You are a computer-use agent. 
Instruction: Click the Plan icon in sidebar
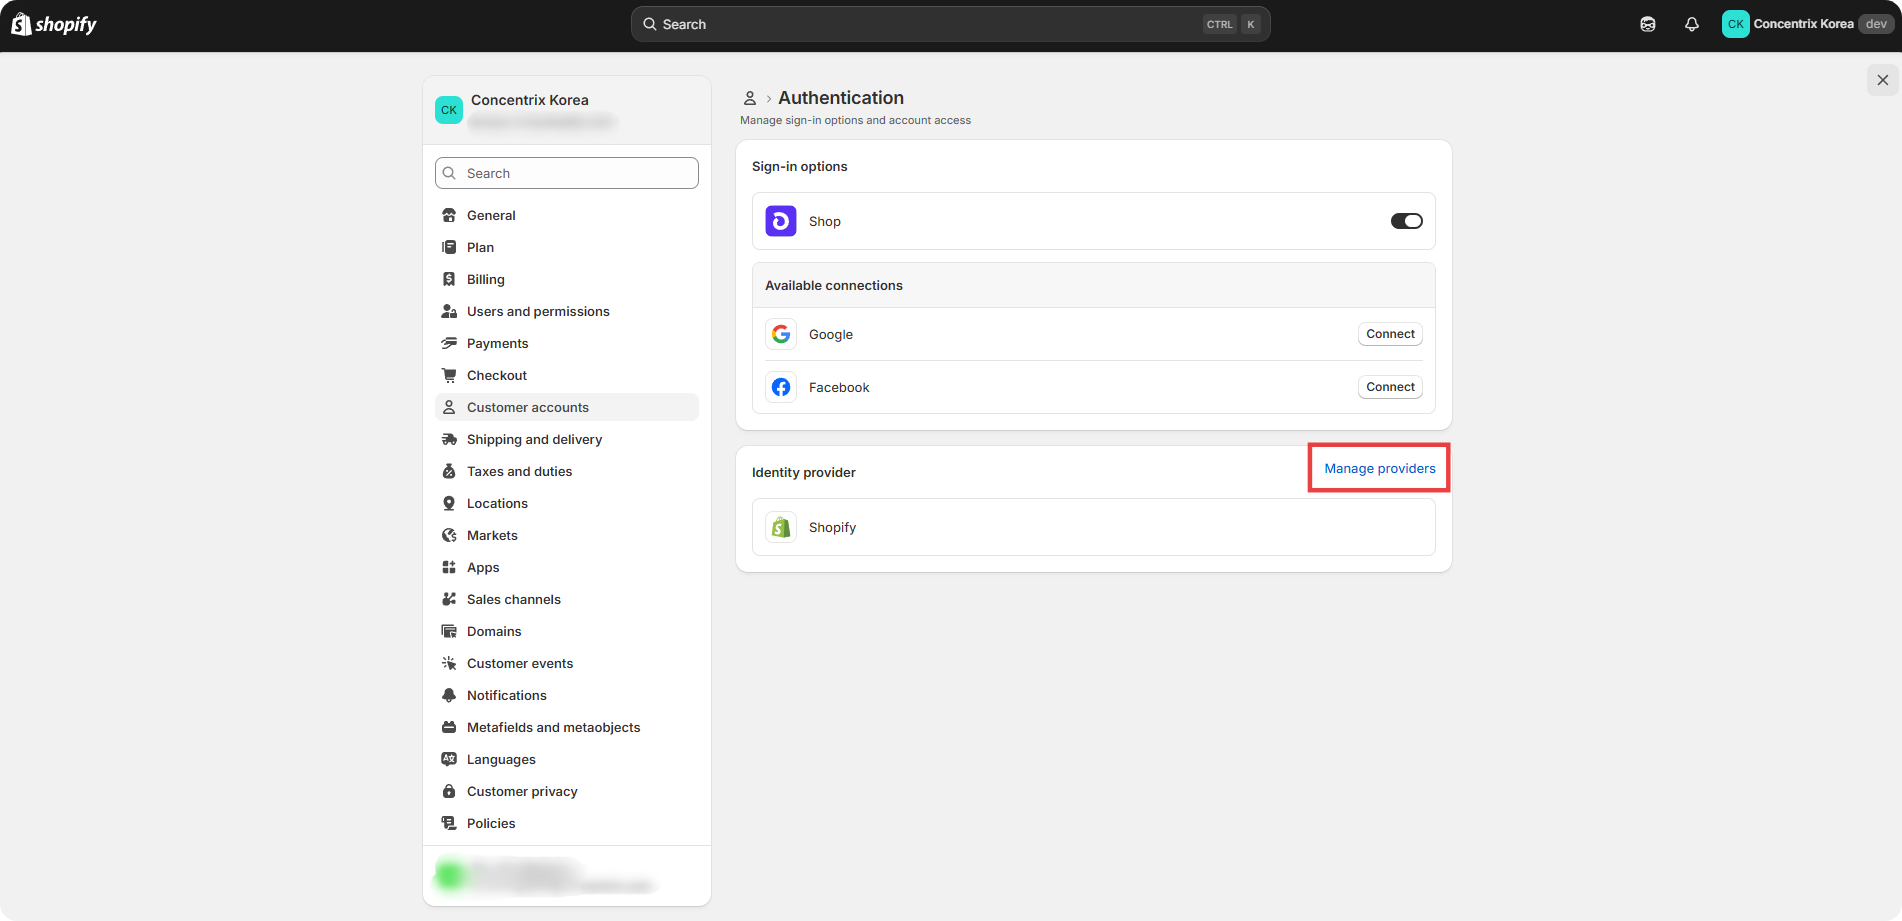tap(449, 247)
